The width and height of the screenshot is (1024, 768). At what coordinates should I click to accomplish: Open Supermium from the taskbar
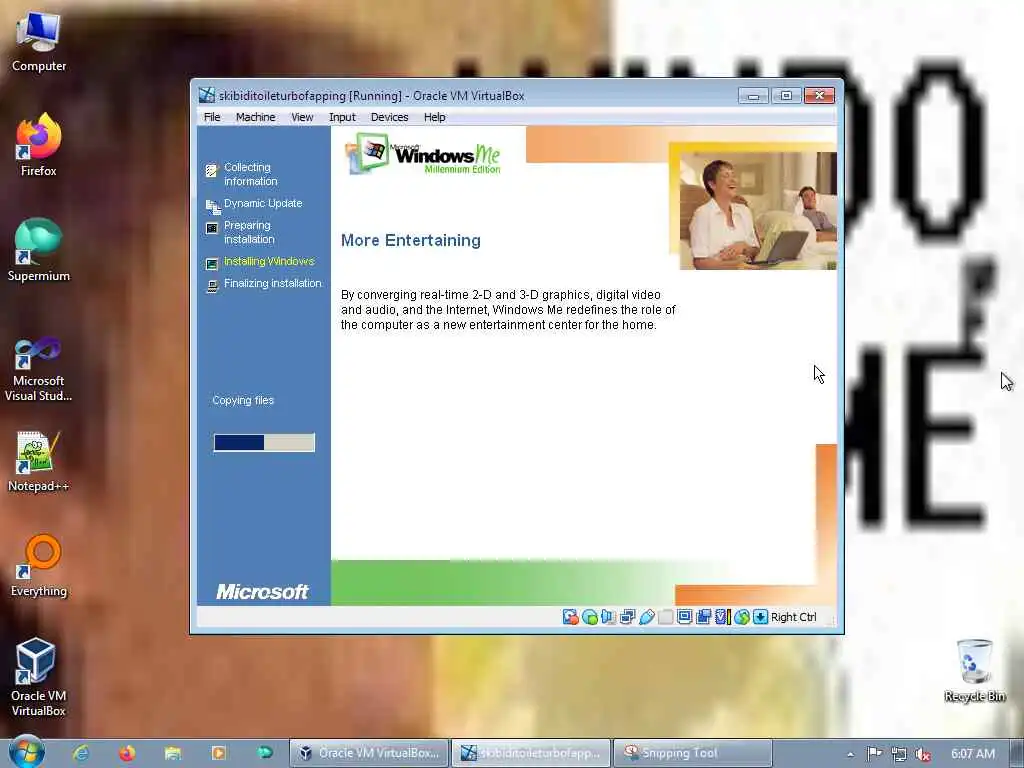pos(264,753)
